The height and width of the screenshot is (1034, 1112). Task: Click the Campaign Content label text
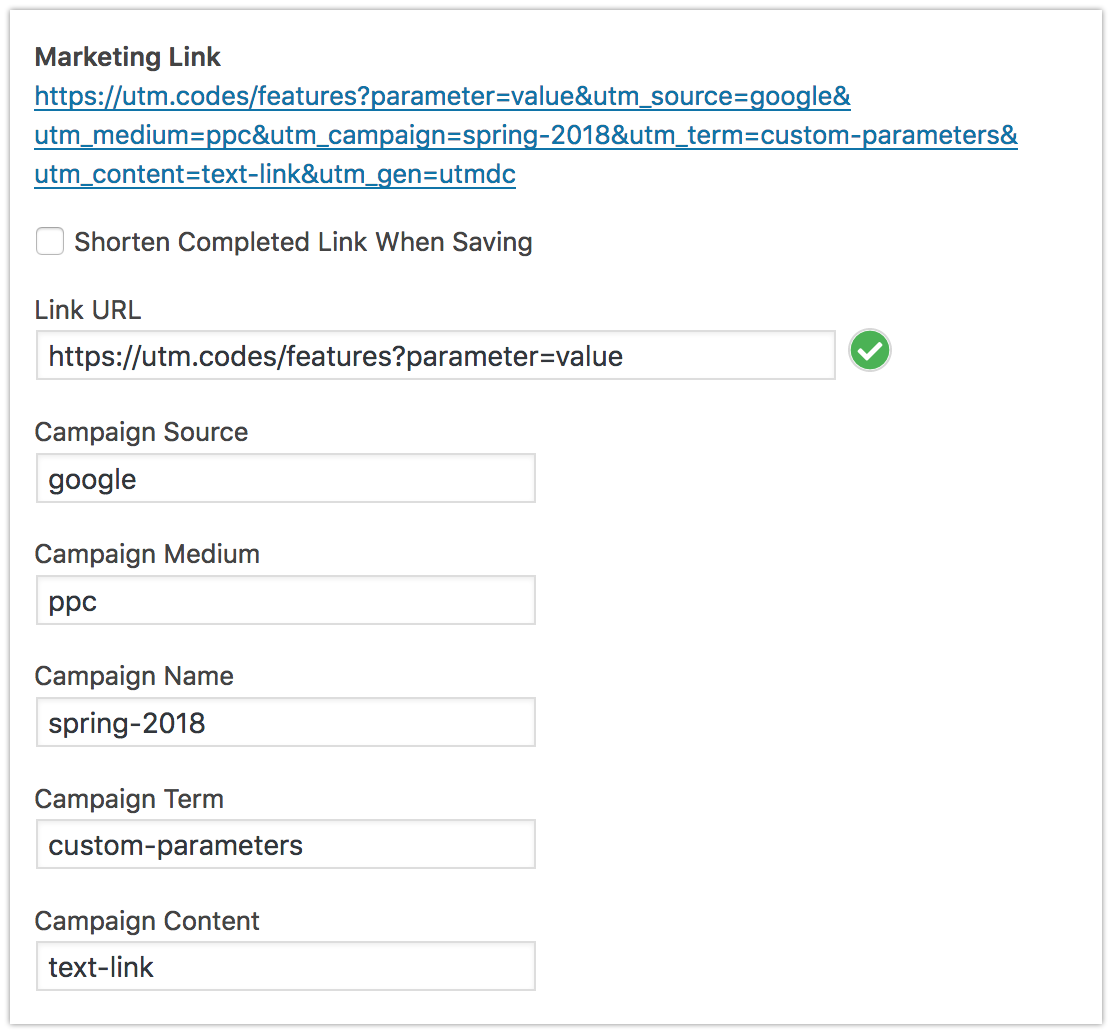tap(147, 921)
